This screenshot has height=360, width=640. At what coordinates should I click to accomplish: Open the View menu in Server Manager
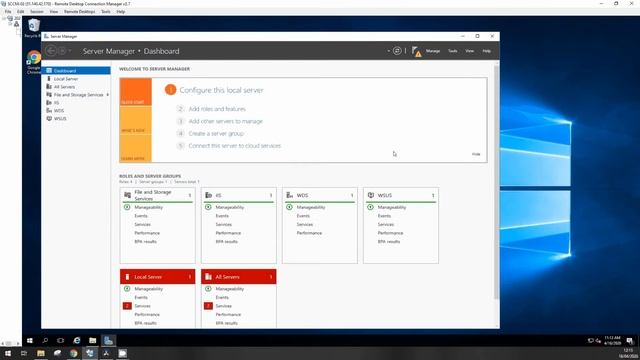tap(469, 51)
